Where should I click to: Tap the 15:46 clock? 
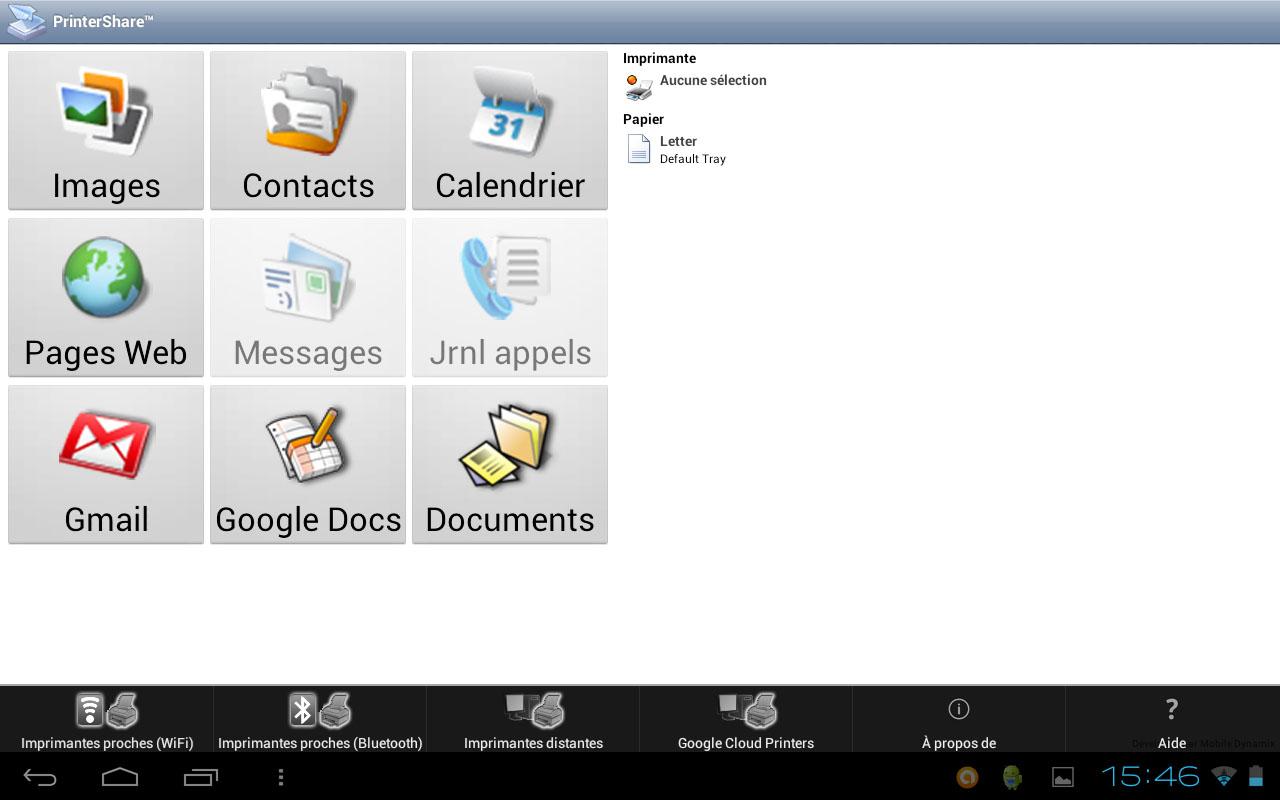[x=1150, y=777]
